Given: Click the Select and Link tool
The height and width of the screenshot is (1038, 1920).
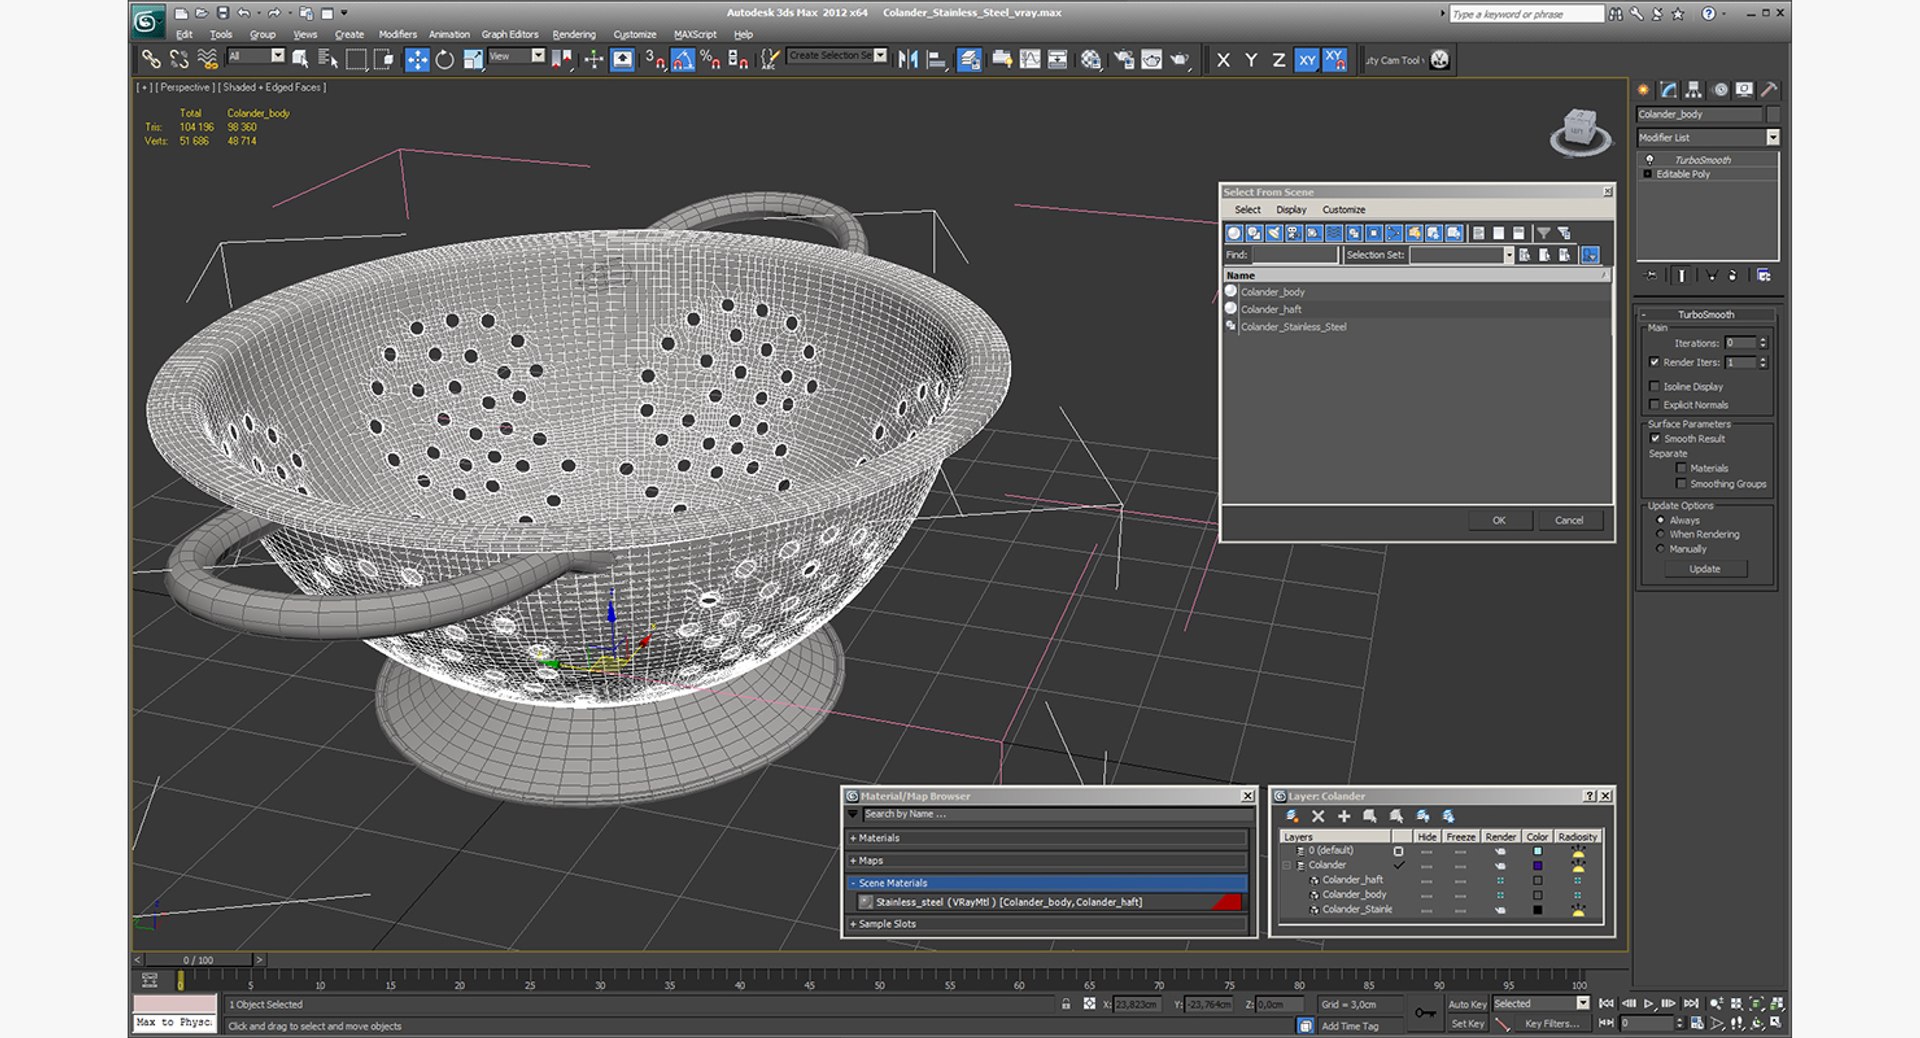Looking at the screenshot, I should (x=151, y=60).
